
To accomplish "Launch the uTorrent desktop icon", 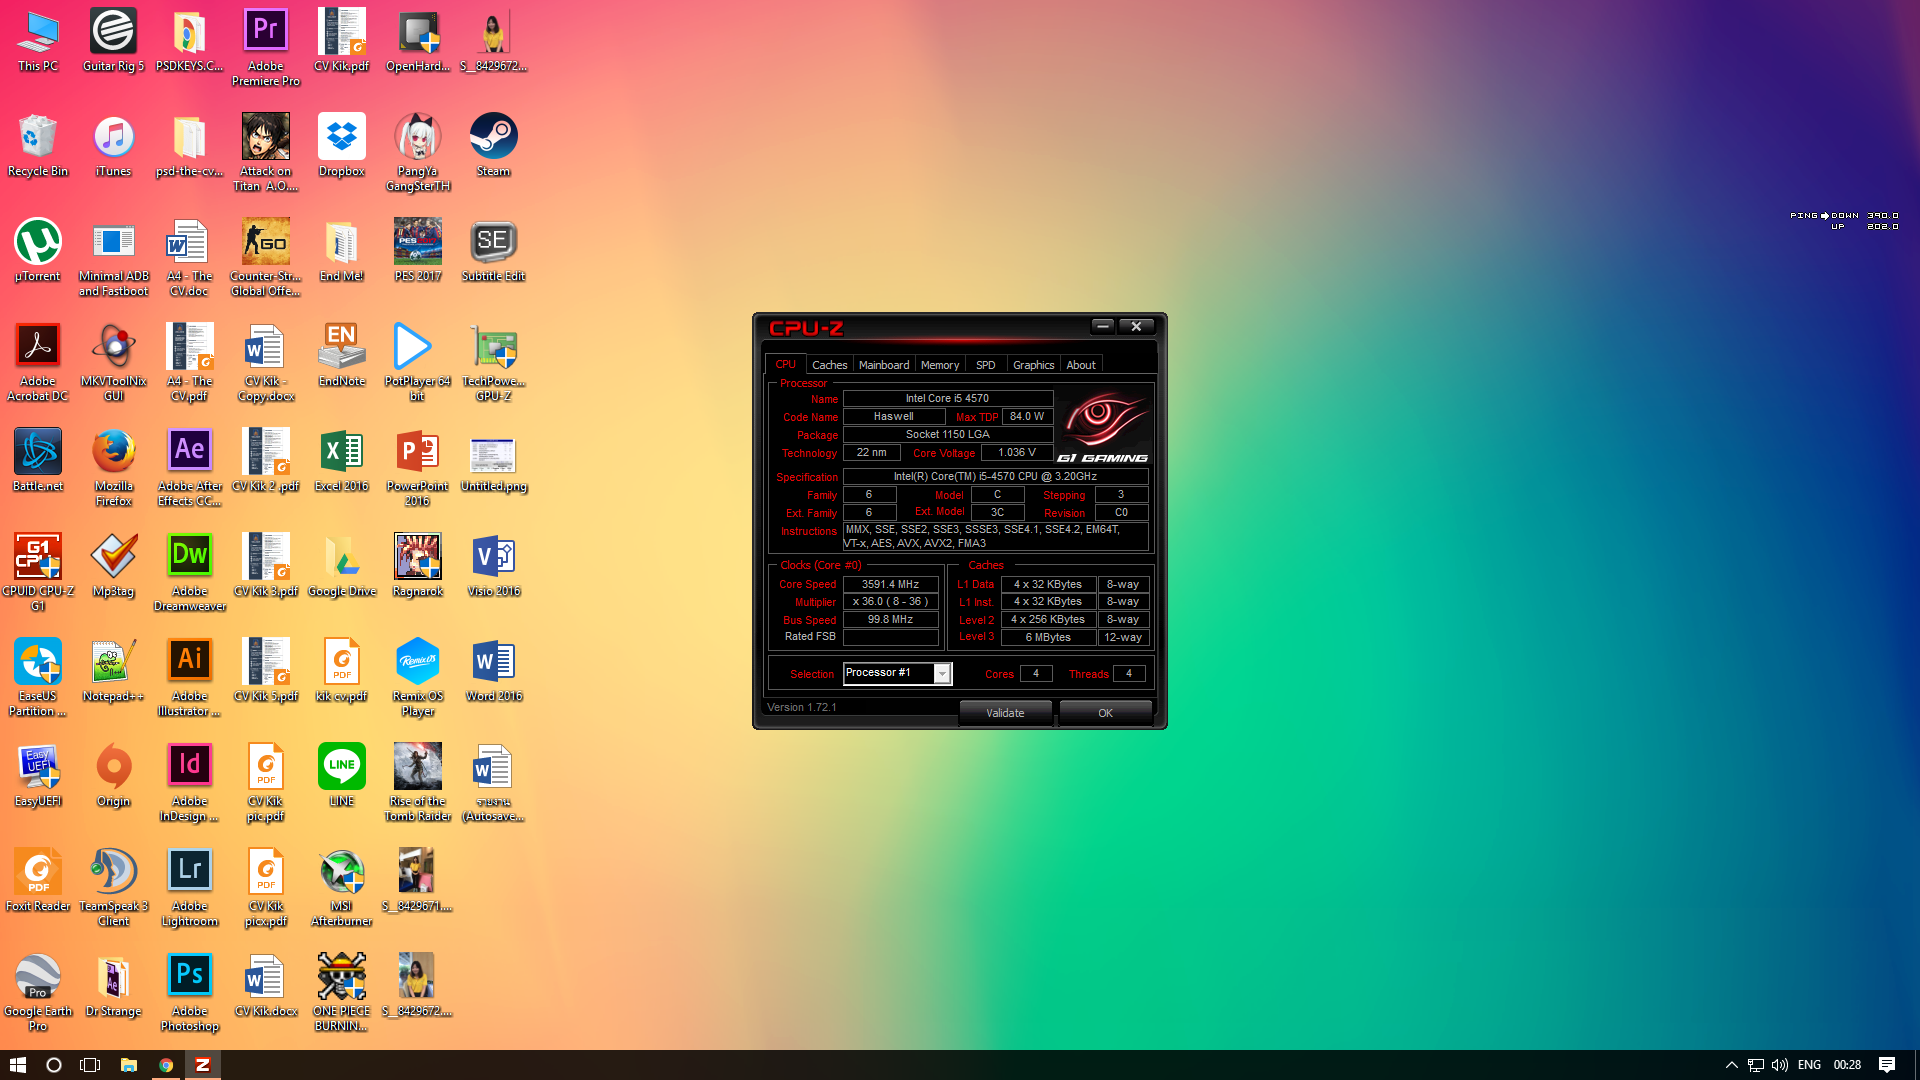I will click(38, 242).
